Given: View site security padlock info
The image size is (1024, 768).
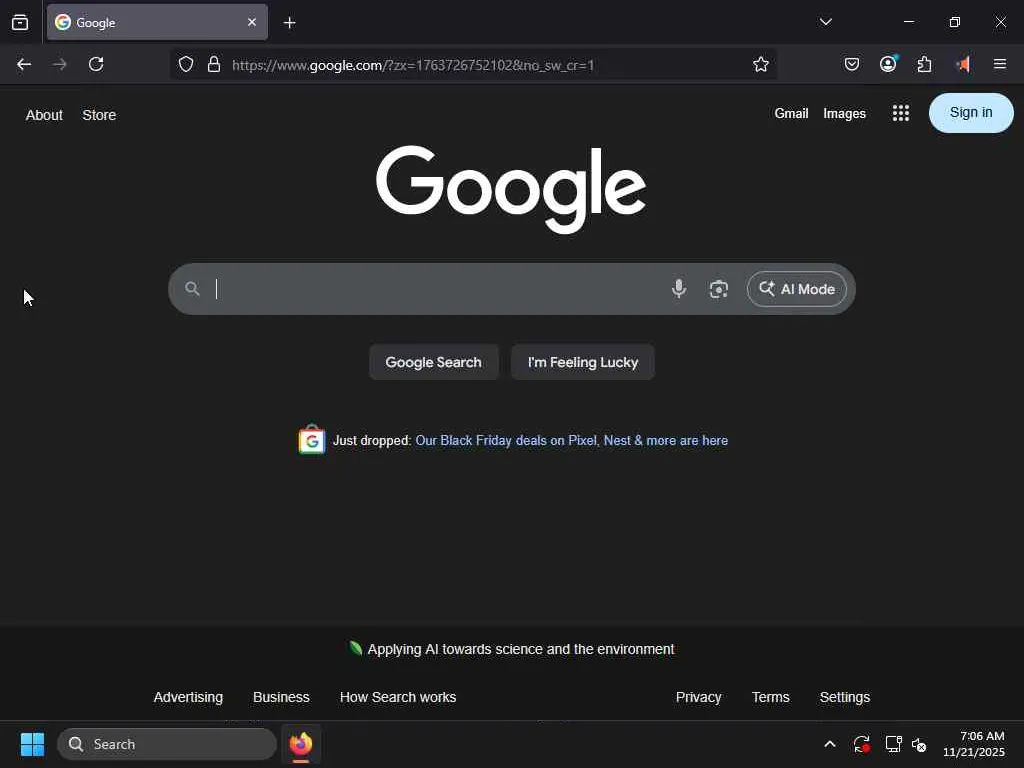Looking at the screenshot, I should pos(214,64).
